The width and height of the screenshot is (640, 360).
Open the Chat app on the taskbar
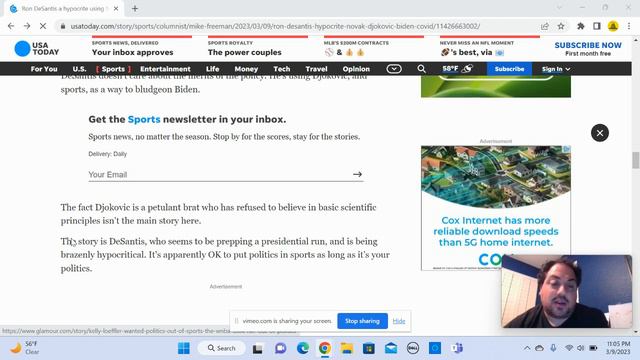click(280, 349)
